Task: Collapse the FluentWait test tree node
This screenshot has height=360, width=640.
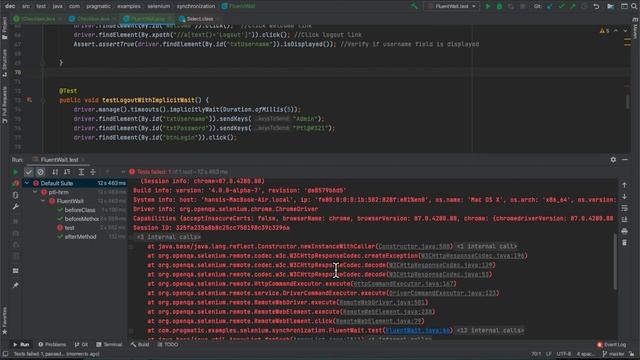Action: (x=43, y=201)
